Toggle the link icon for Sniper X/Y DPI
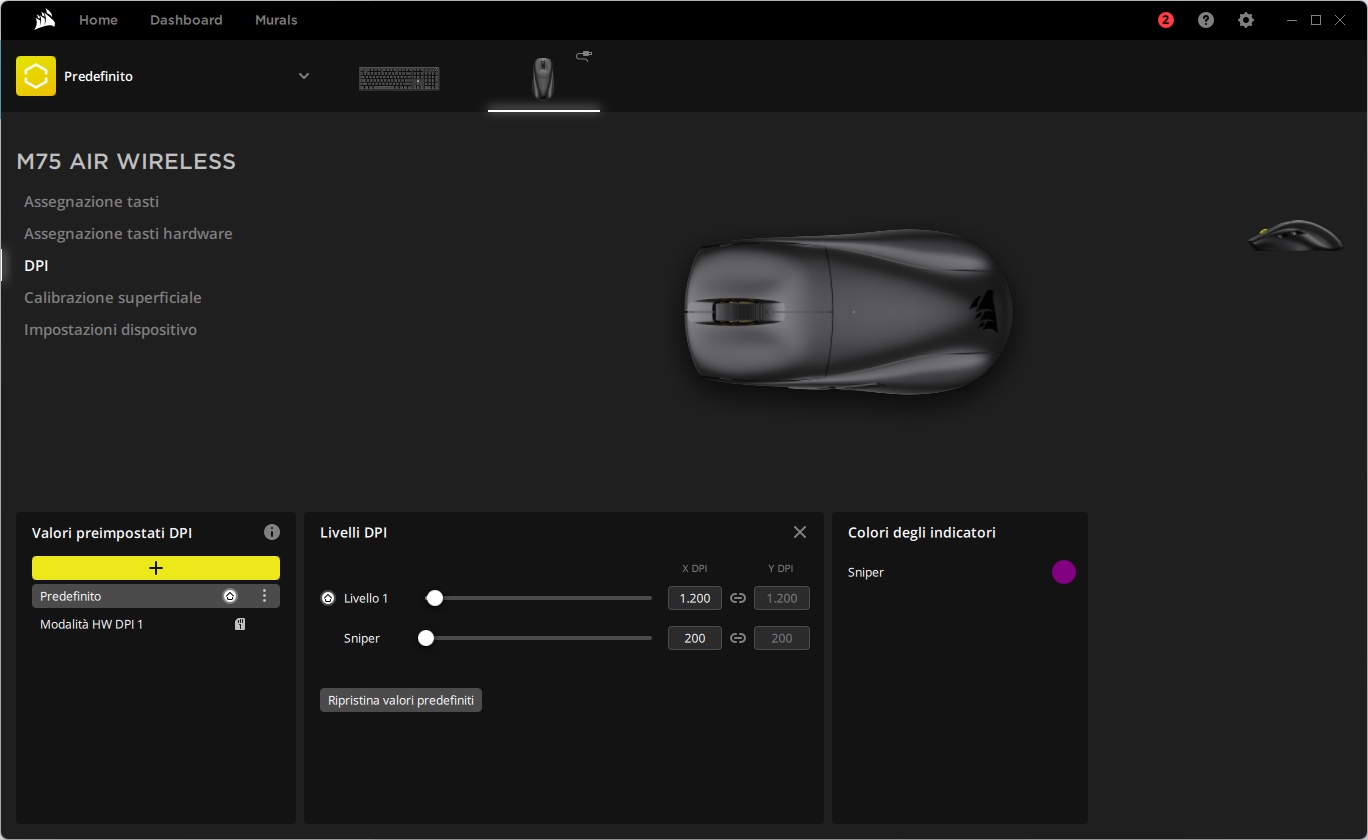The image size is (1368, 840). coord(738,638)
